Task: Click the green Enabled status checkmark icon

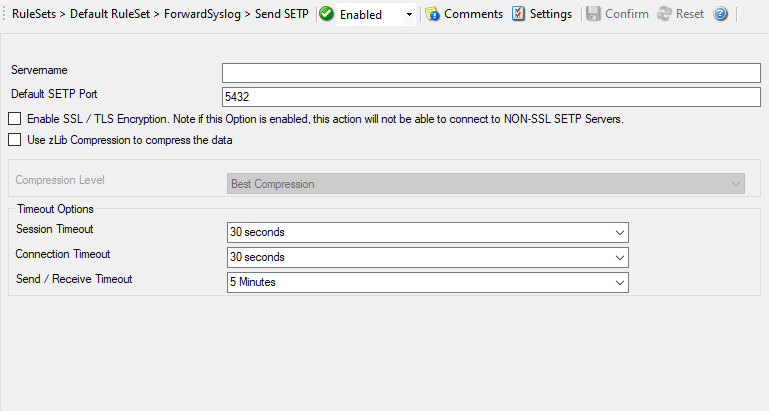Action: point(327,15)
